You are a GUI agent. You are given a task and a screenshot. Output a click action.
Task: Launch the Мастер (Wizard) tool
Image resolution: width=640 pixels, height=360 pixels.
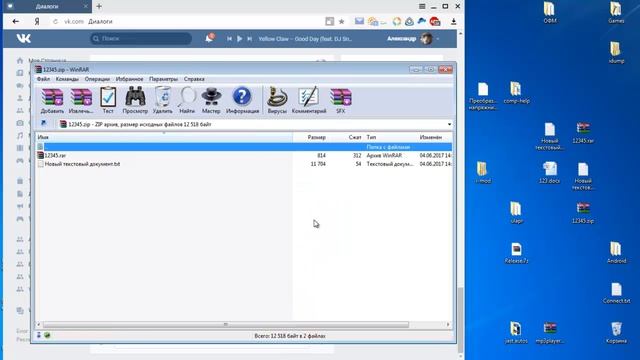tap(211, 100)
